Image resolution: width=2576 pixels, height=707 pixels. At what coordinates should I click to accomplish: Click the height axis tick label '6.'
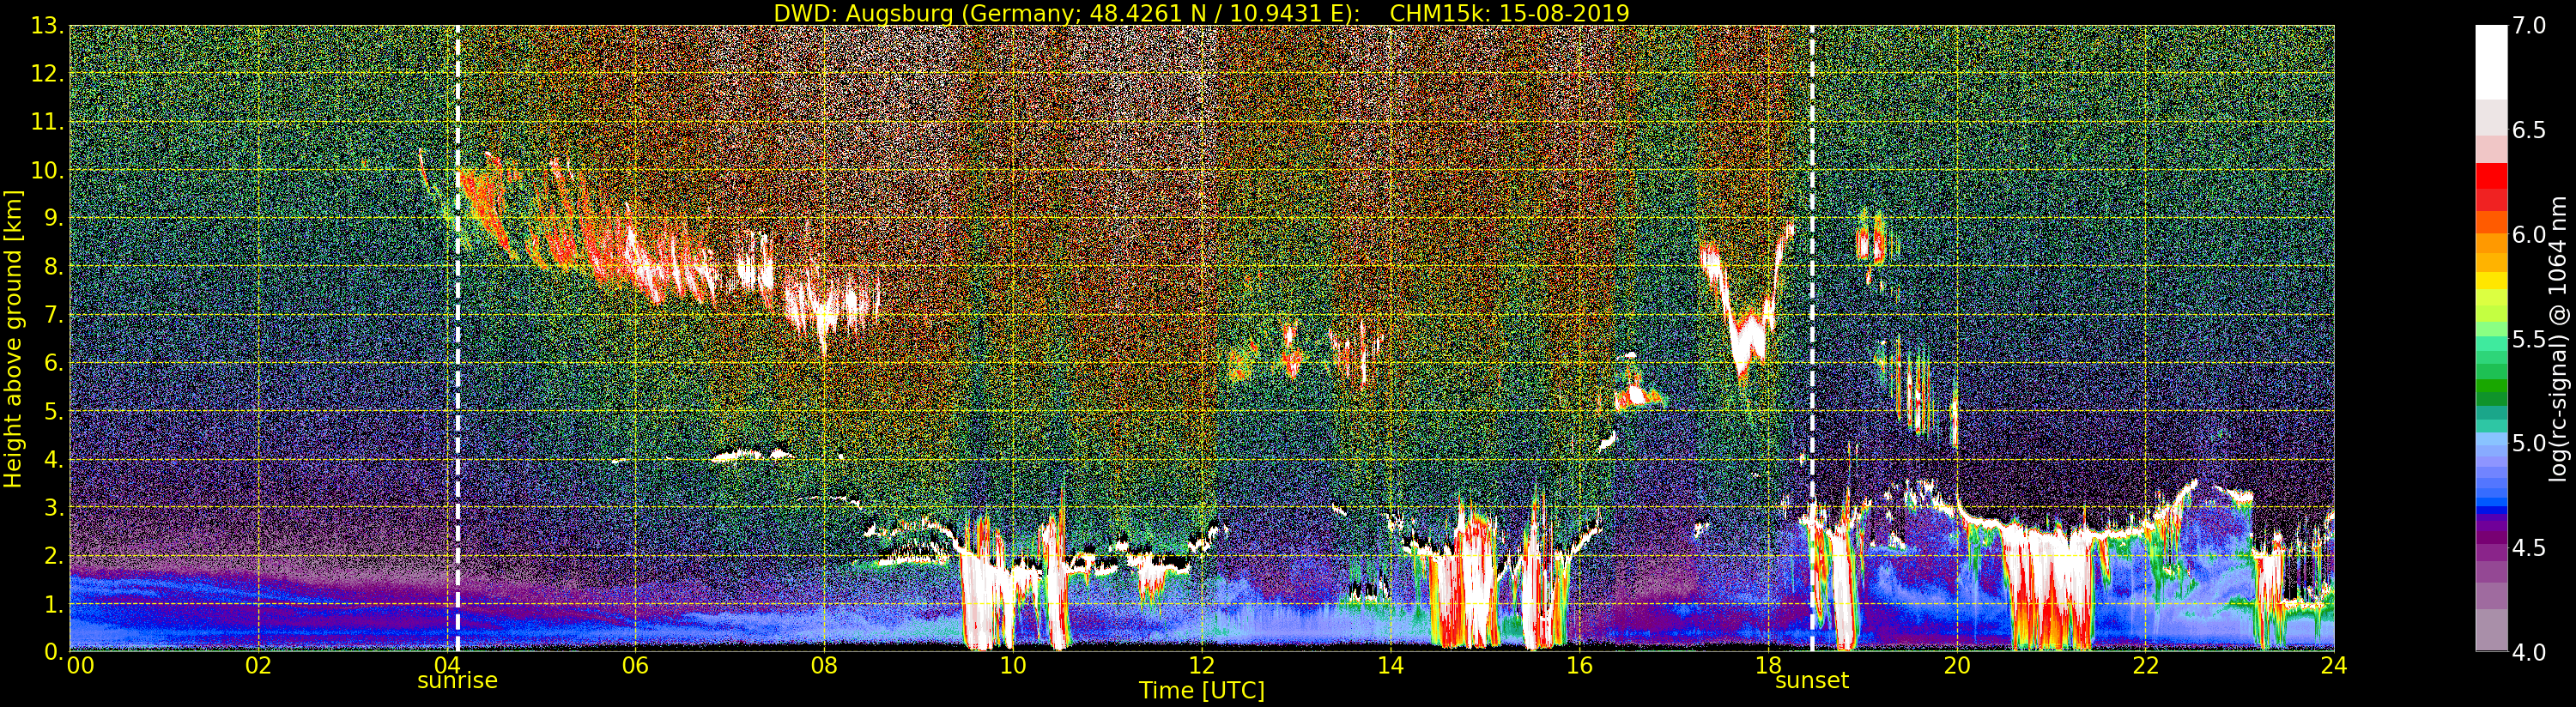click(53, 363)
